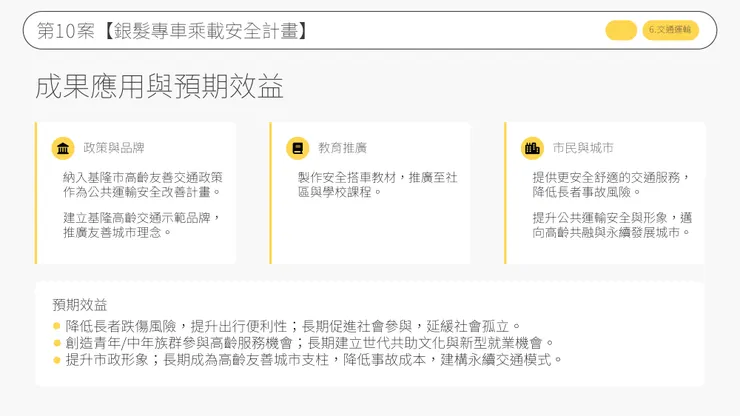The width and height of the screenshot is (740, 416).
Task: Click the yellow bullet before 降低長者跌傷風險
Action: [x=57, y=326]
